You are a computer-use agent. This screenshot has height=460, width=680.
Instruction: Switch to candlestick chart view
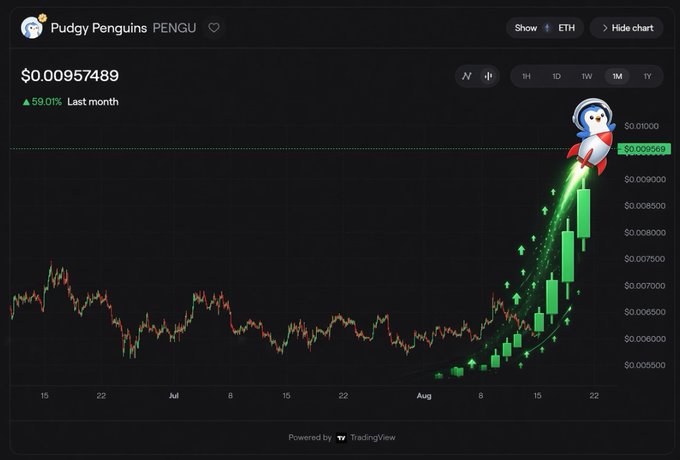point(488,76)
